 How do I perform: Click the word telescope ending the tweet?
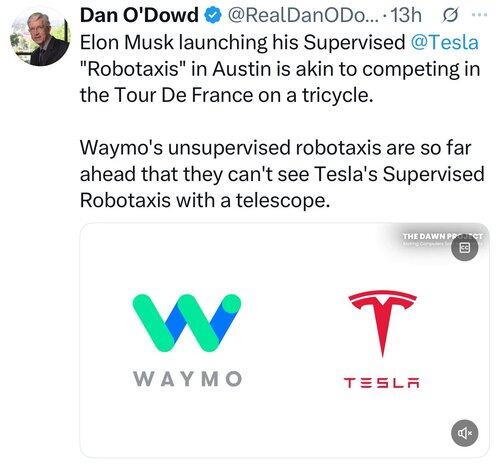tap(283, 201)
